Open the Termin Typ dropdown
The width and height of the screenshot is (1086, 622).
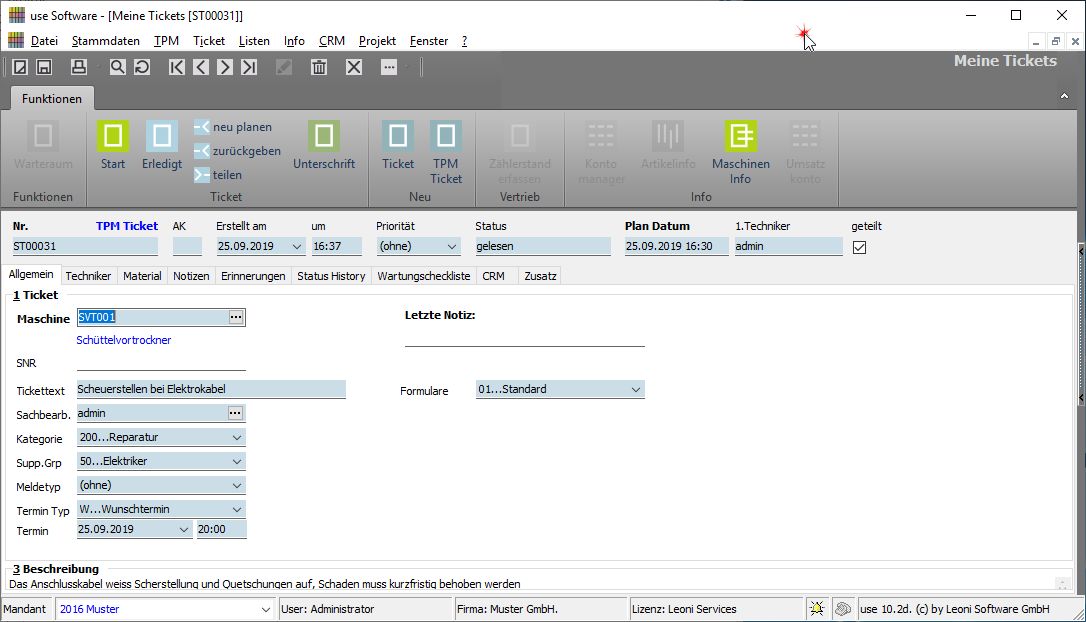point(237,510)
